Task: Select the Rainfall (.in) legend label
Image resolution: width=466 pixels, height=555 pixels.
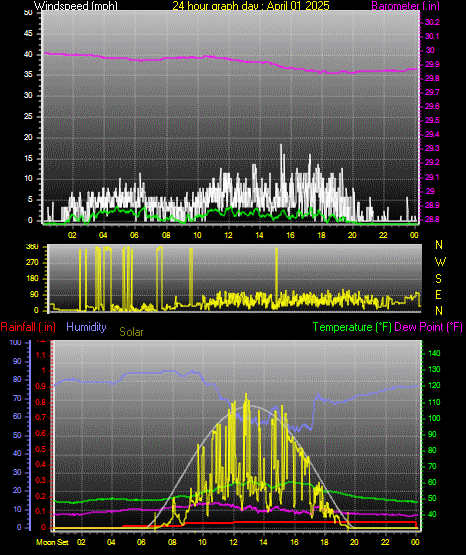Action: click(28, 327)
